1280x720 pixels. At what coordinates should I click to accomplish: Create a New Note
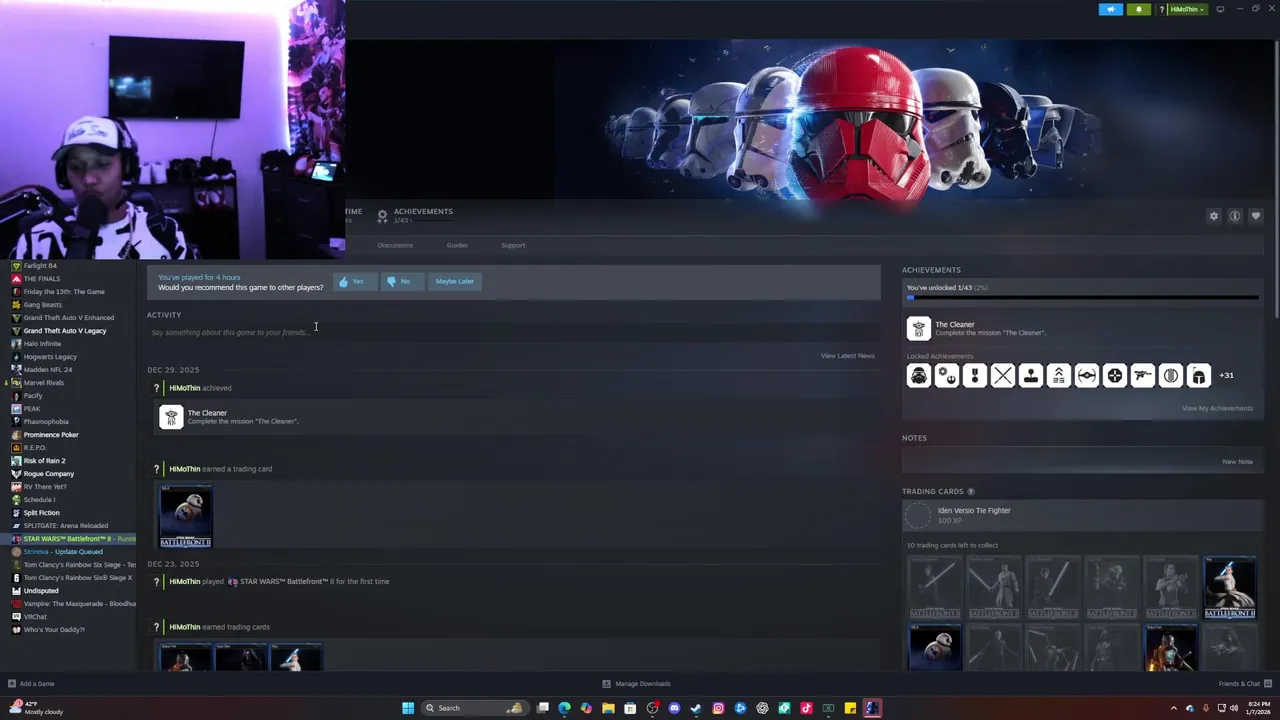coord(1237,462)
